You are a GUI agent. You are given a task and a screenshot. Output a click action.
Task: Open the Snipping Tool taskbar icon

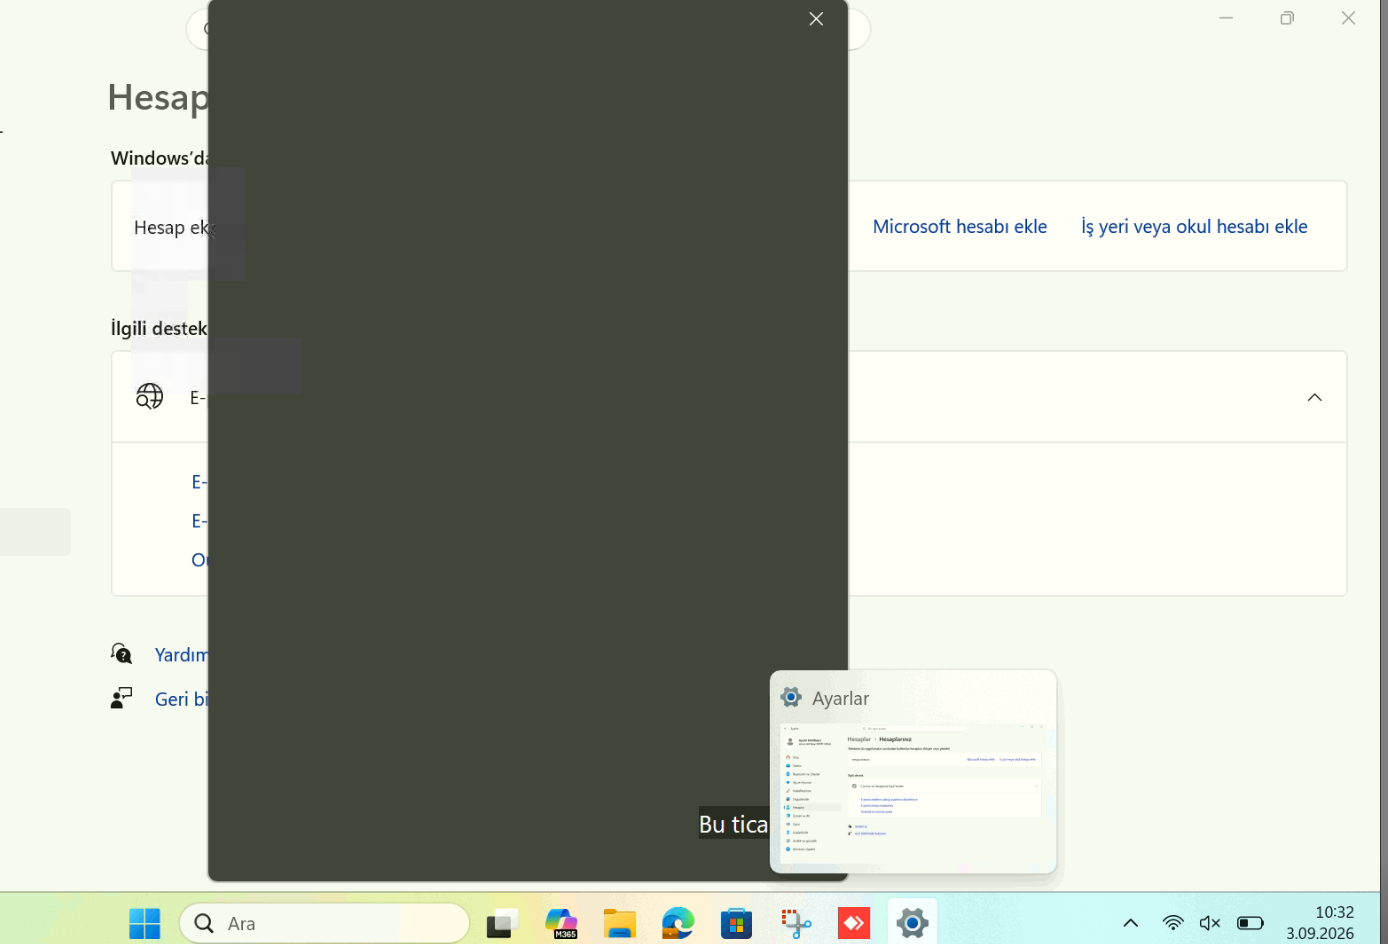[x=795, y=923]
